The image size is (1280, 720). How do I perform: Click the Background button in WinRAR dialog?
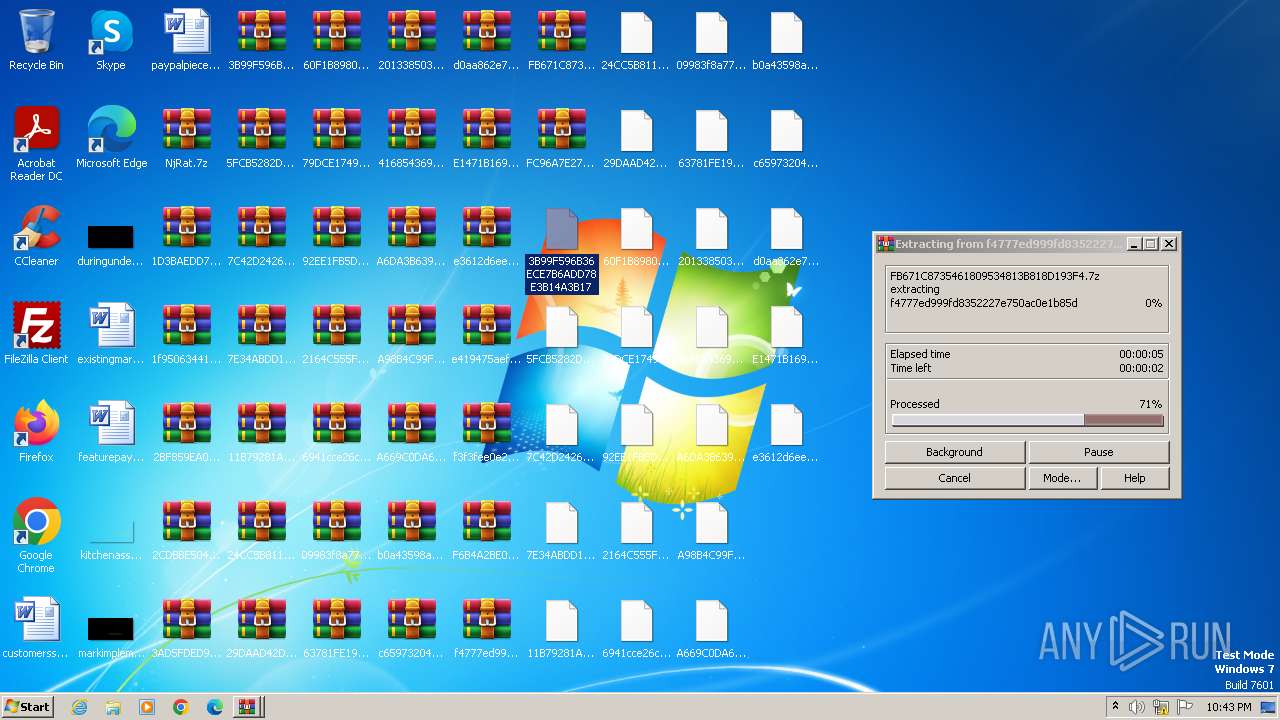(x=954, y=452)
